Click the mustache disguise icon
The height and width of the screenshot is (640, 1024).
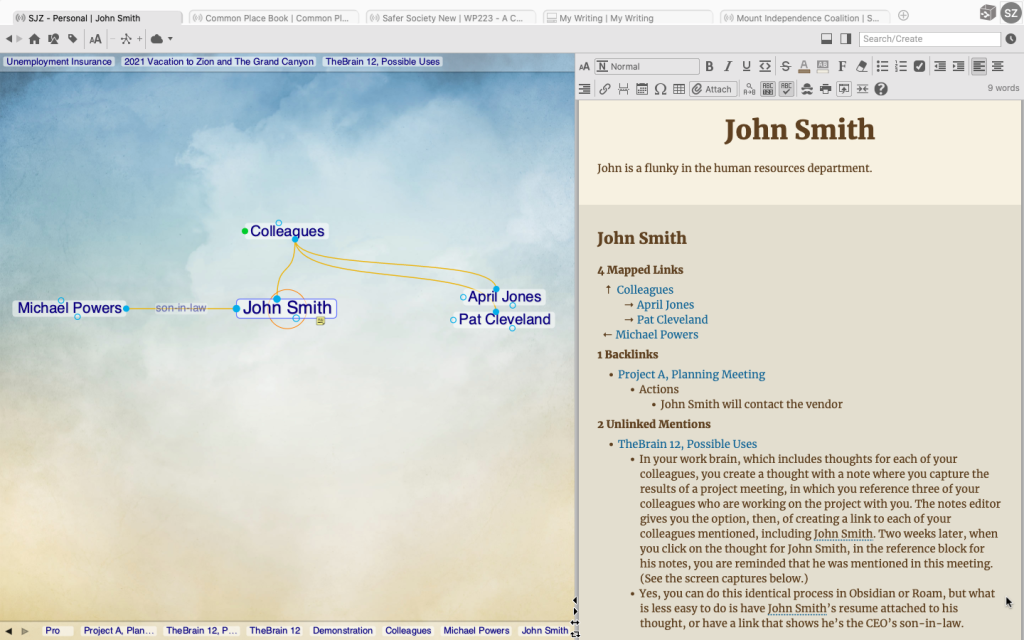pos(807,89)
